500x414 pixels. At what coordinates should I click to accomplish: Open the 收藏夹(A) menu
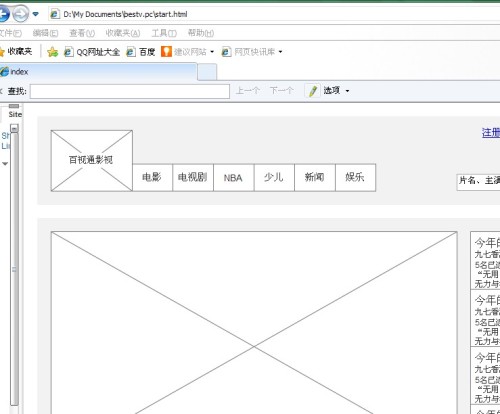click(123, 33)
